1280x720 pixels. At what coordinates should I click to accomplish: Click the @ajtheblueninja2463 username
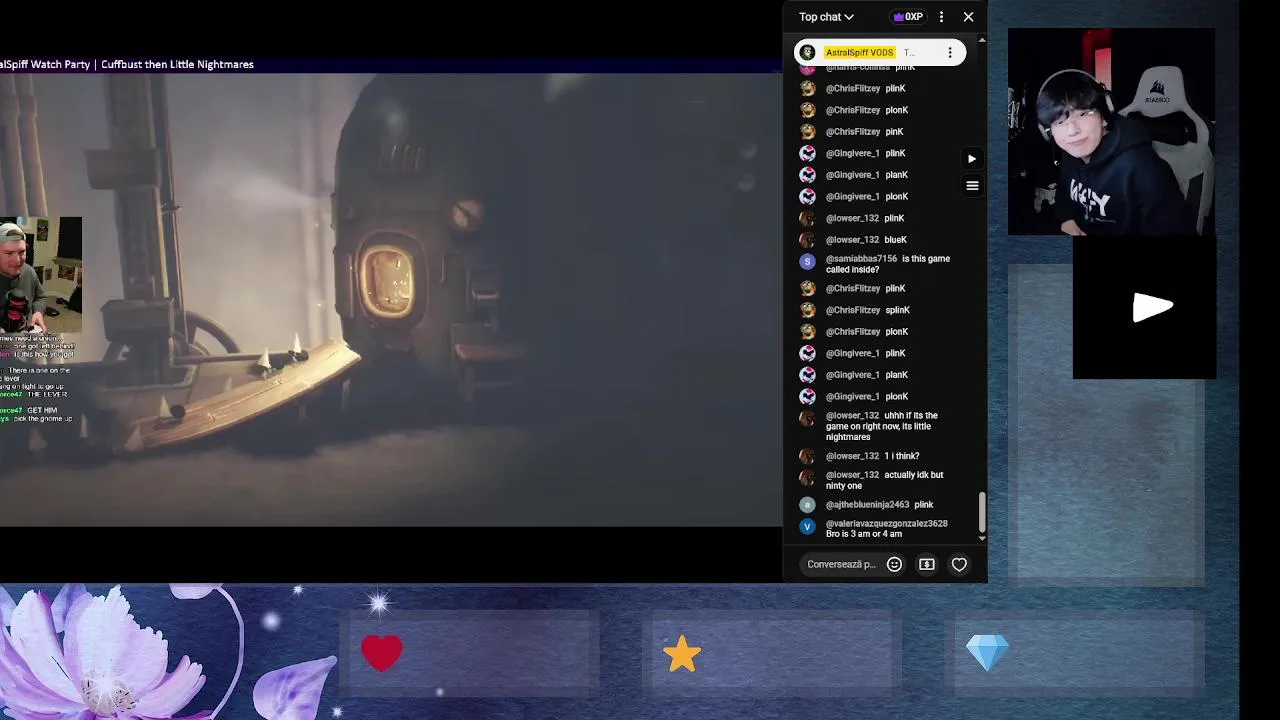[867, 505]
